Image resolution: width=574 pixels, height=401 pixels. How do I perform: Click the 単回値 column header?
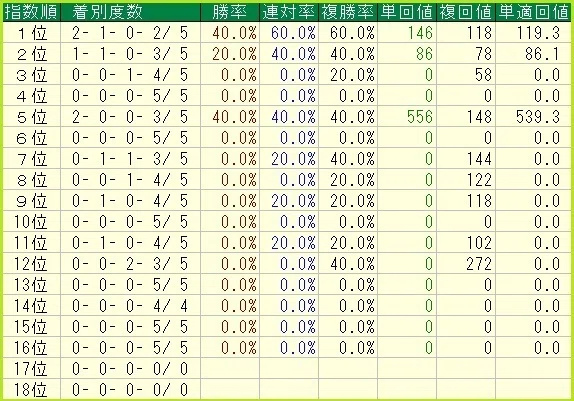click(407, 12)
